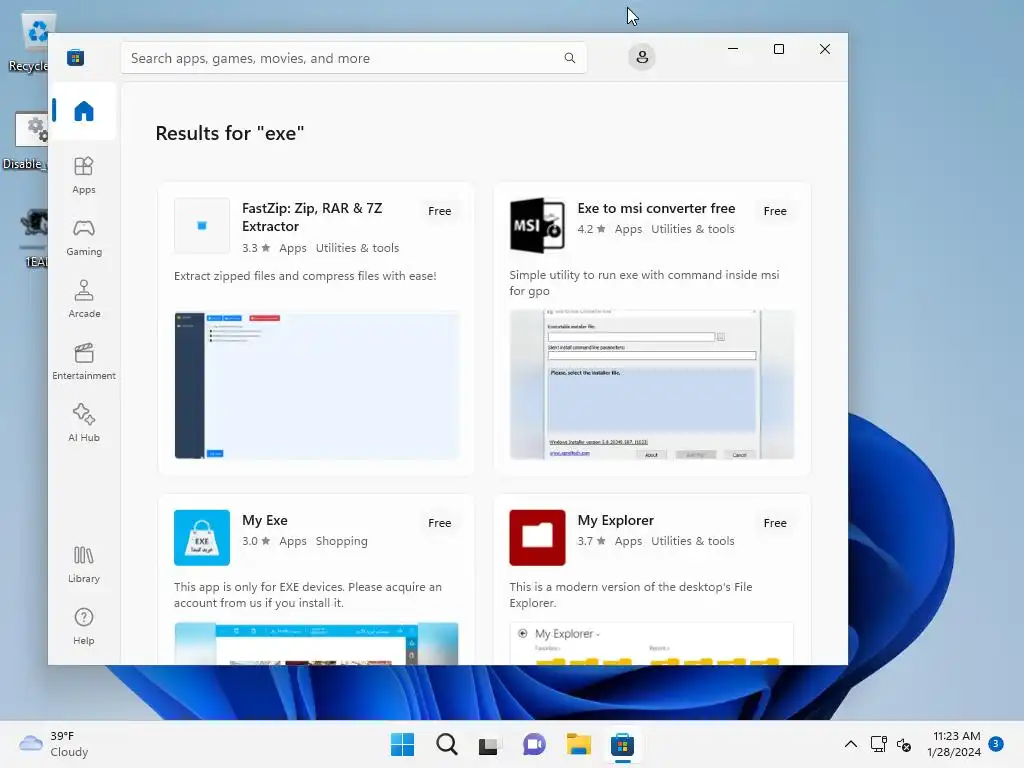Viewport: 1024px width, 768px height.
Task: Open the Chat app on the taskbar
Action: (x=534, y=744)
